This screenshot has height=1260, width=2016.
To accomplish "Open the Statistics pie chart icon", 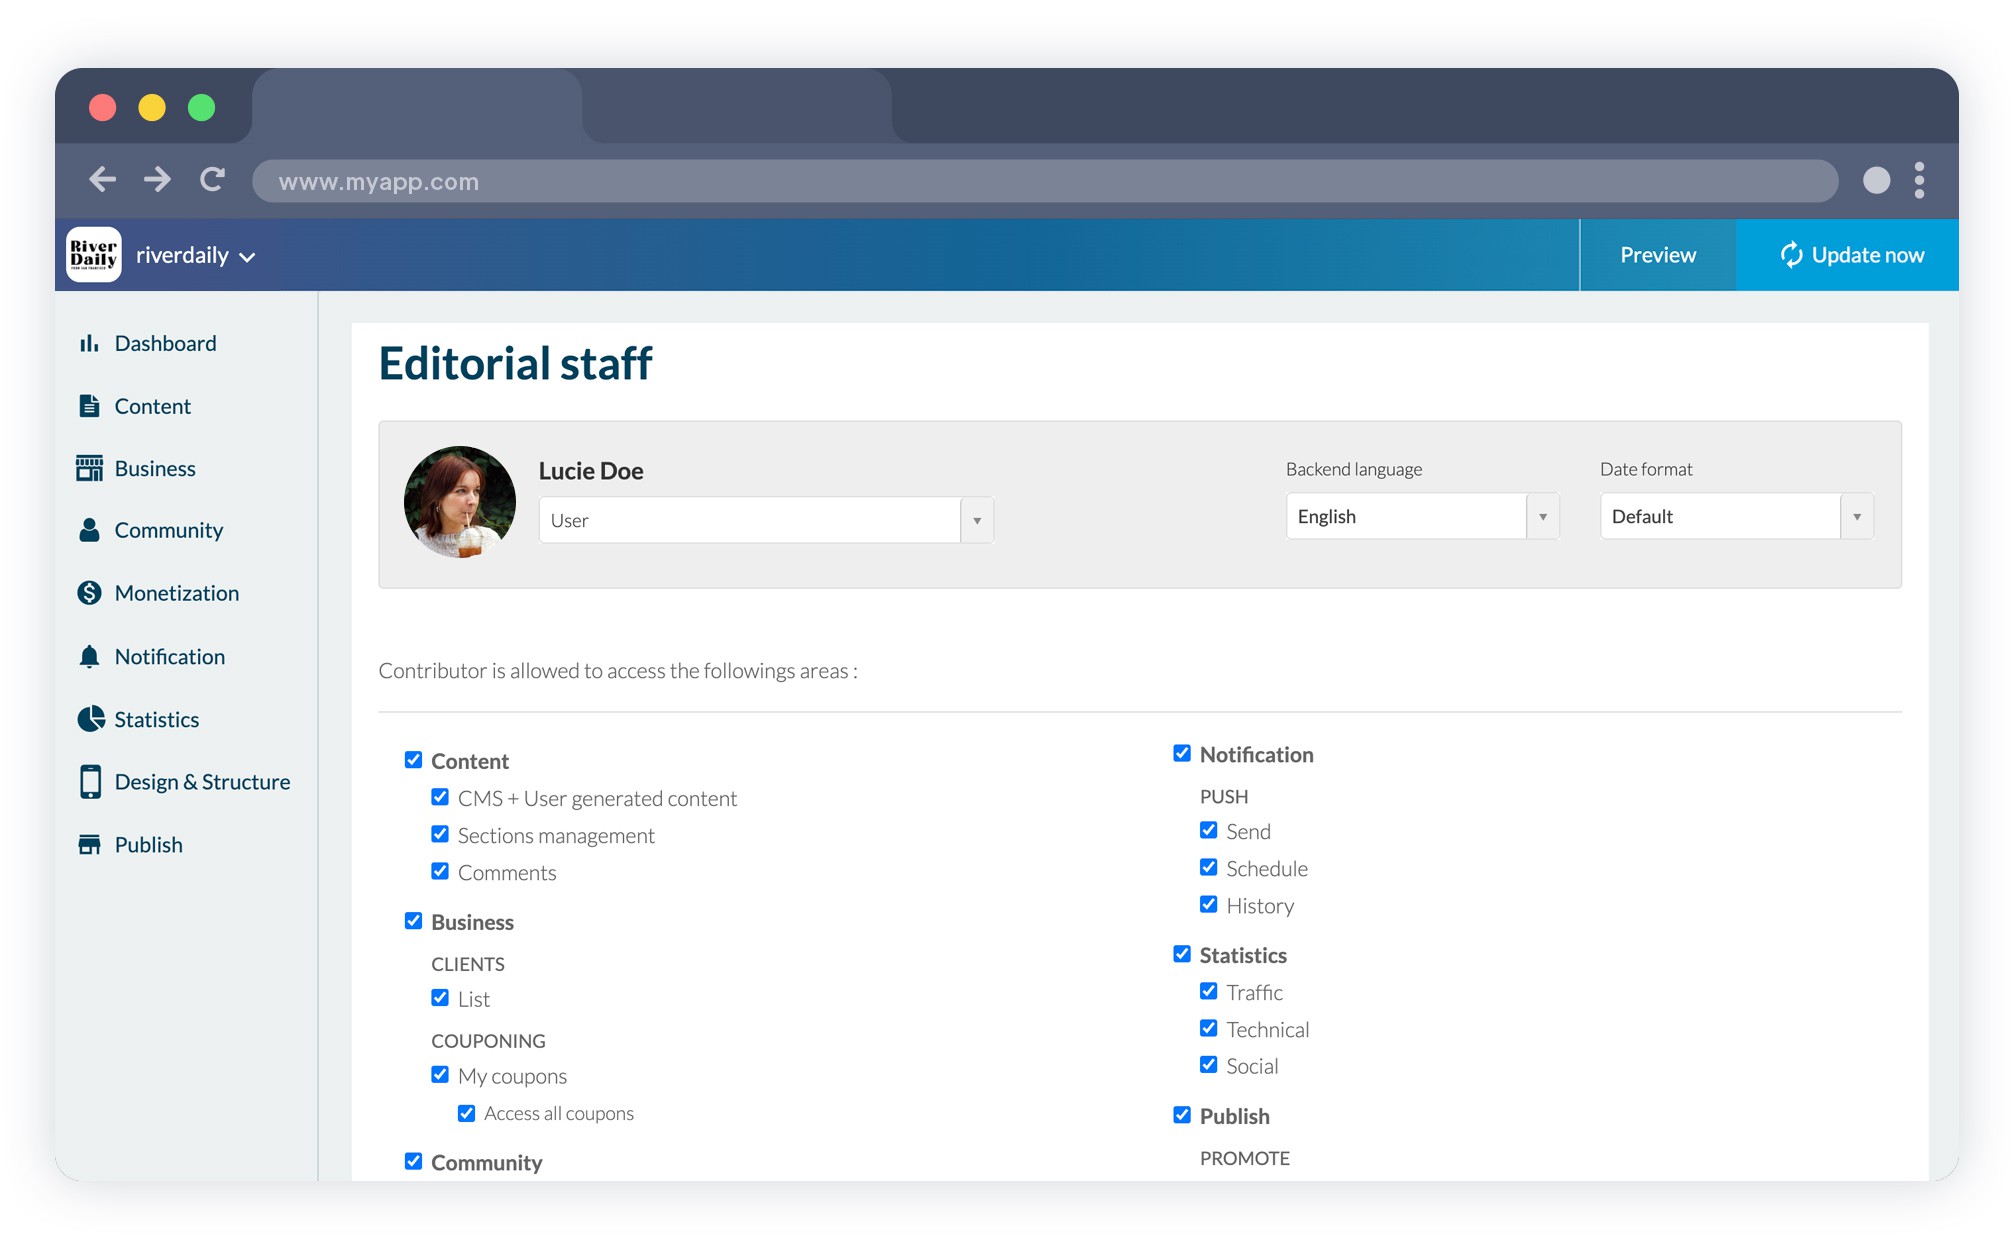I will 90,719.
